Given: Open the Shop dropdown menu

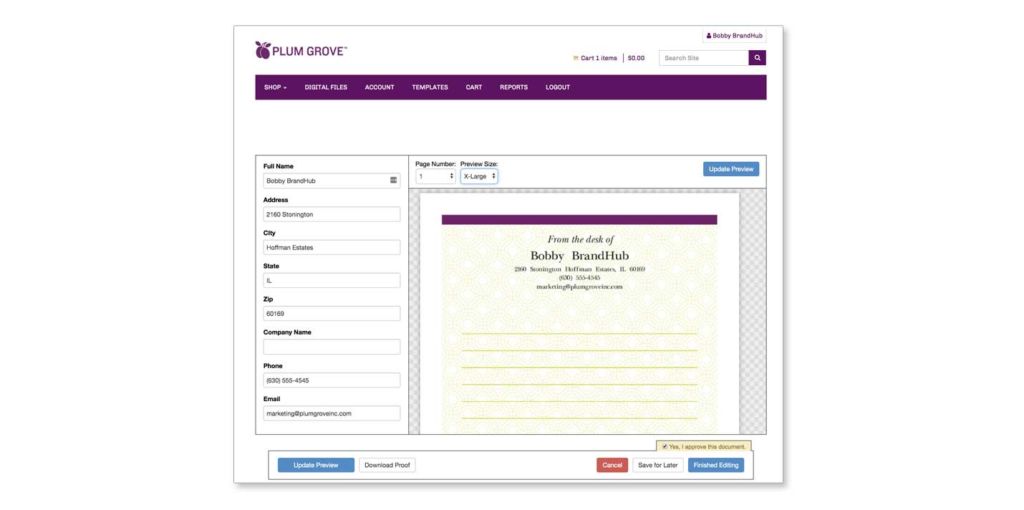Looking at the screenshot, I should (275, 88).
